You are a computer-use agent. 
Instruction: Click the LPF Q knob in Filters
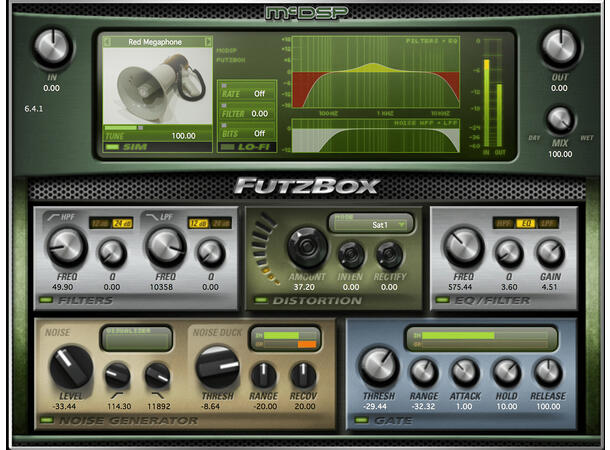[x=210, y=253]
